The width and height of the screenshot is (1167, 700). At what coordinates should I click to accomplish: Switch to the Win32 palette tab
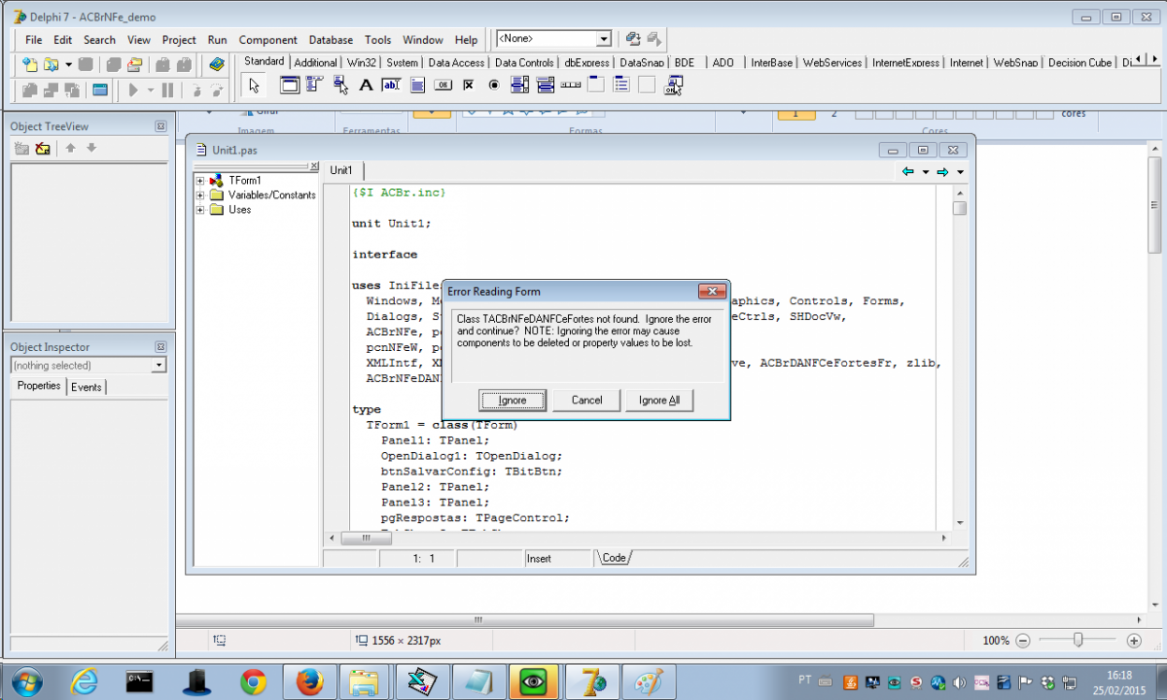(x=362, y=62)
